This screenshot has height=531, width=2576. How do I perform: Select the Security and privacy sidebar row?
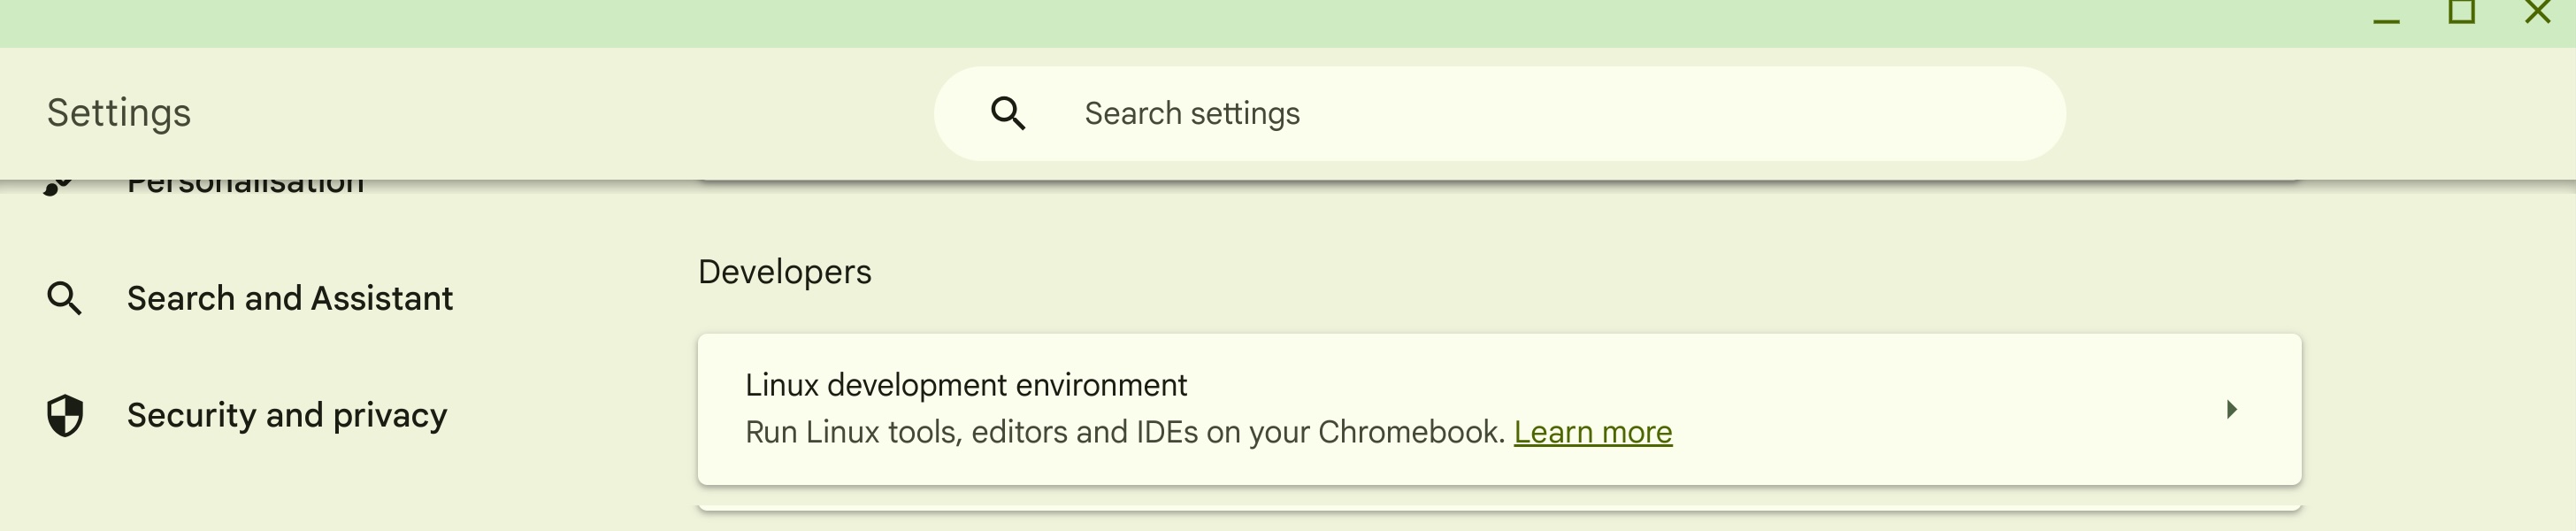[287, 415]
